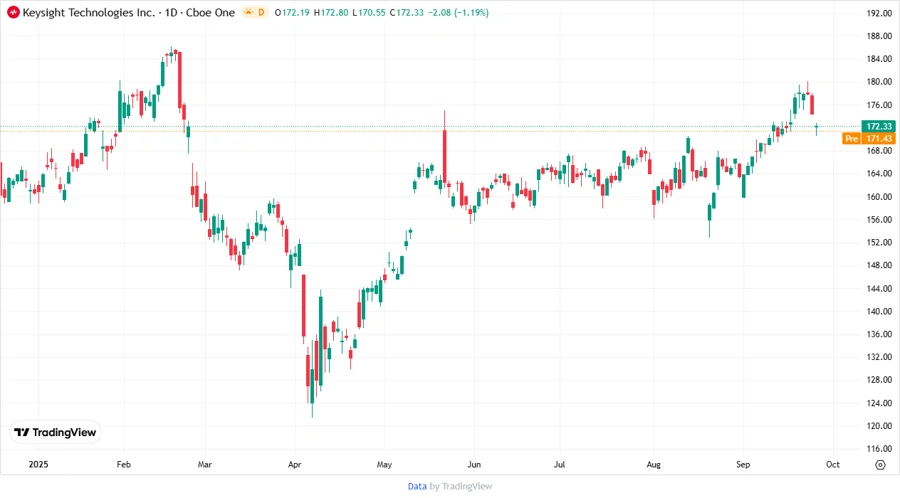Click the 124.00 price axis label

pyautogui.click(x=879, y=403)
